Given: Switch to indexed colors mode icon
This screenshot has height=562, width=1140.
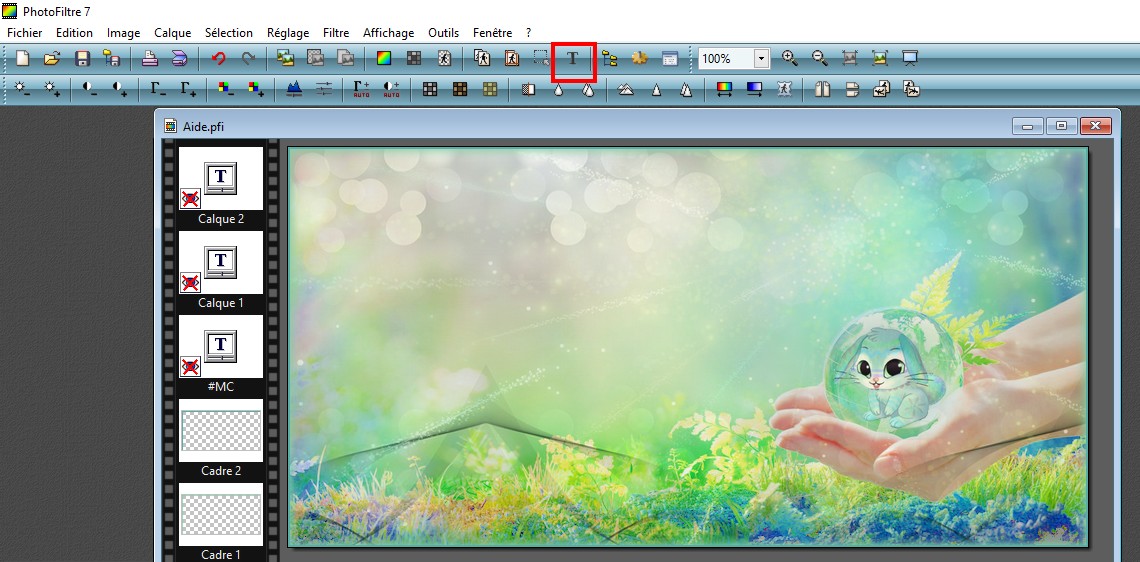Looking at the screenshot, I should coord(414,58).
